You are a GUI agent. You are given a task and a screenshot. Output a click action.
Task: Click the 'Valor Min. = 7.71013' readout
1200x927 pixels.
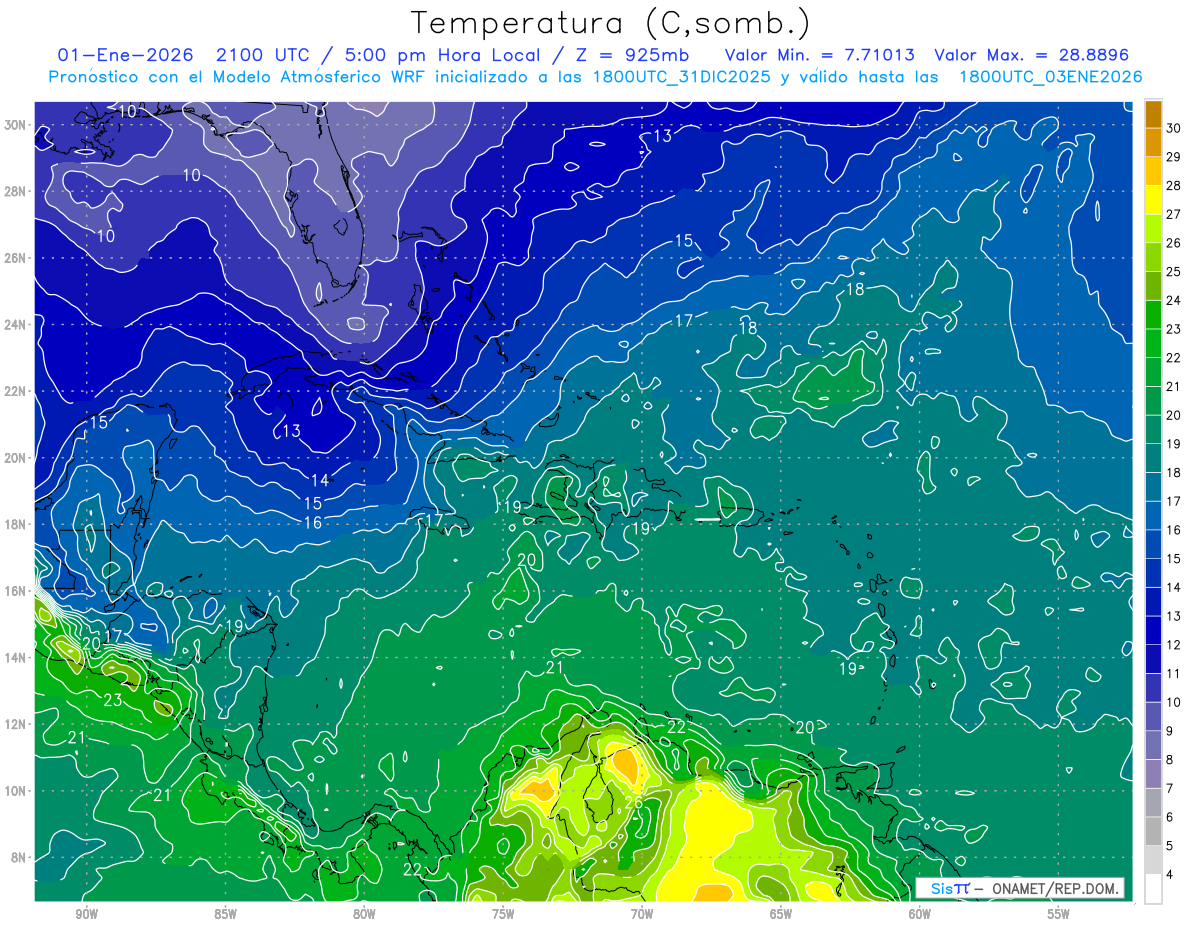(x=819, y=55)
